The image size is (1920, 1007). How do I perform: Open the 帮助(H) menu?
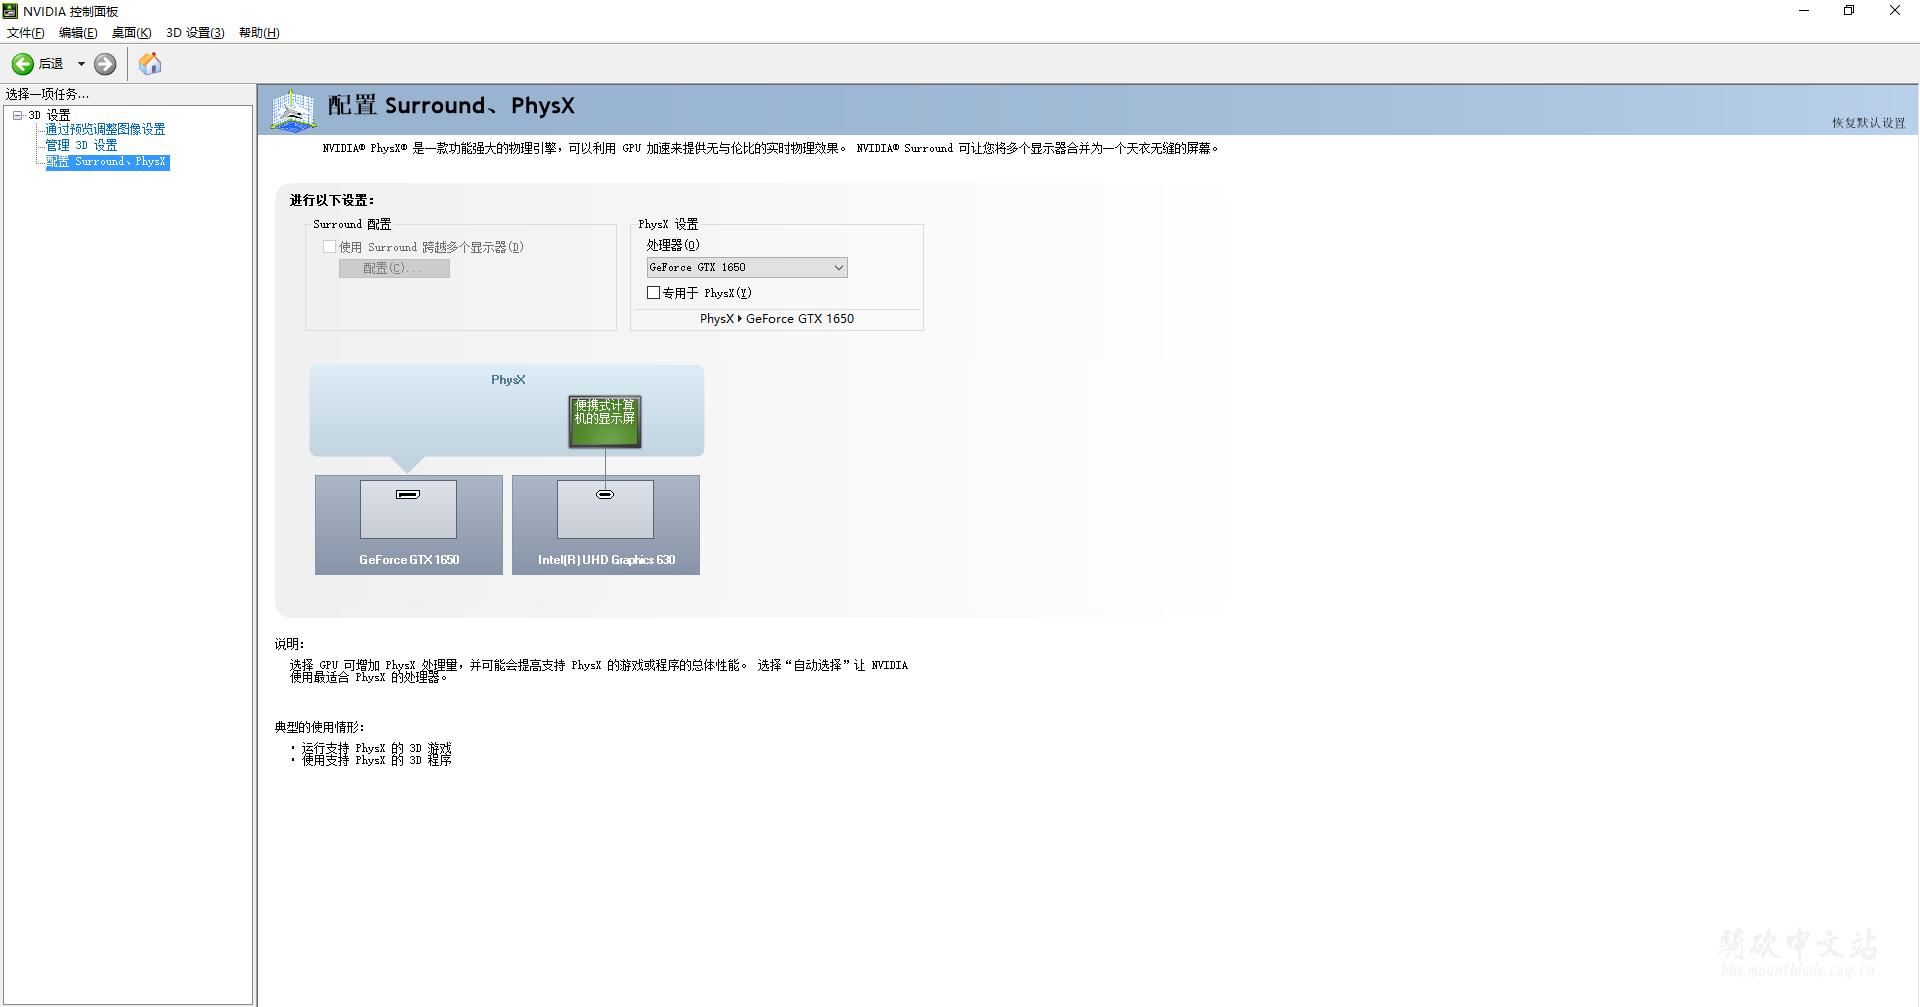[x=259, y=33]
